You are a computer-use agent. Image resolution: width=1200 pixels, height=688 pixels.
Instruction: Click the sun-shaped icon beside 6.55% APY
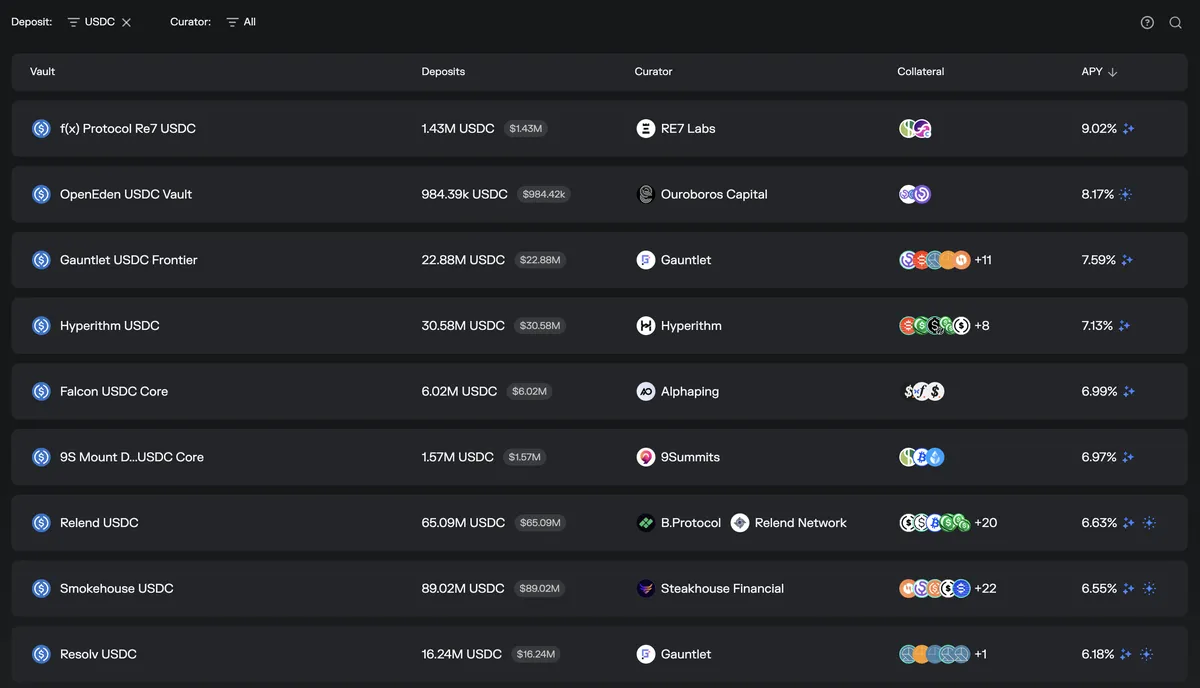(1148, 589)
